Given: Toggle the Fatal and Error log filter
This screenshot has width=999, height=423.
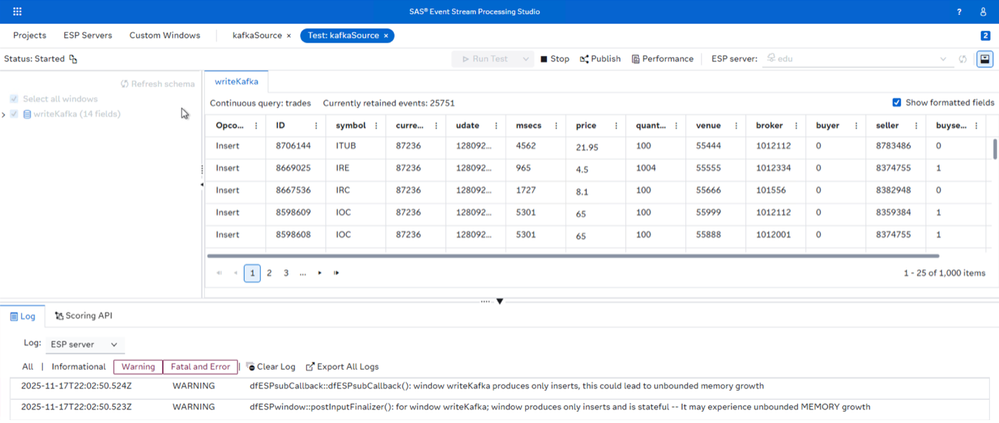Looking at the screenshot, I should [200, 366].
